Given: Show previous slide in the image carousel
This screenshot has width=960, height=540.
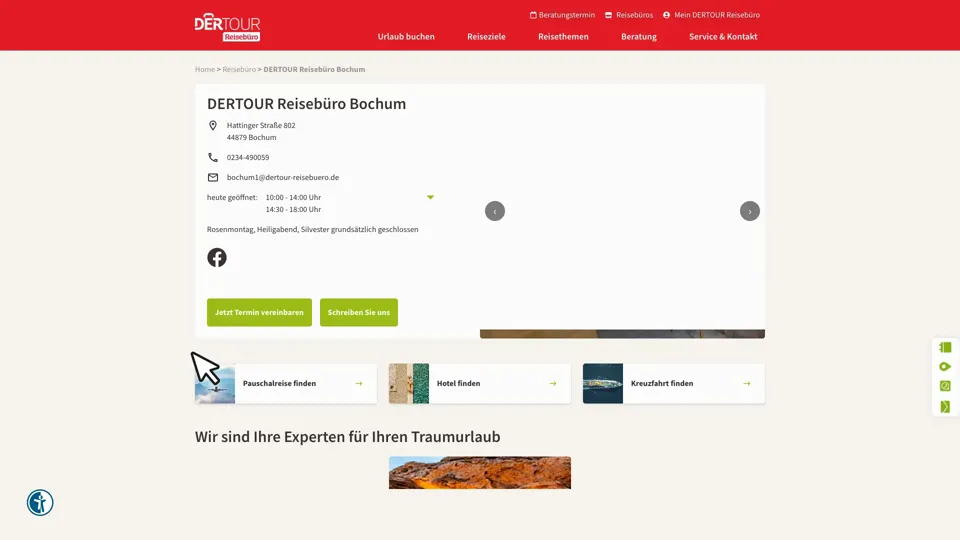Looking at the screenshot, I should pos(495,211).
